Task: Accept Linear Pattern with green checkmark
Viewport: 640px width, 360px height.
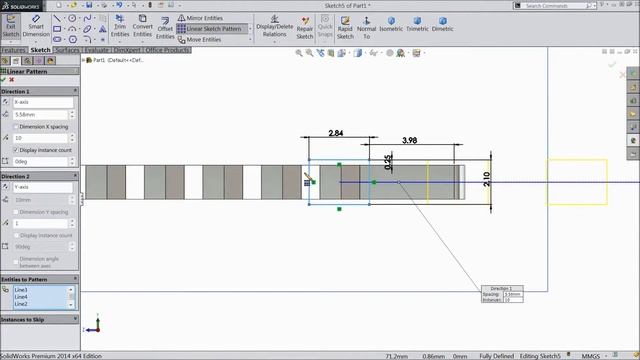Action: (4, 80)
